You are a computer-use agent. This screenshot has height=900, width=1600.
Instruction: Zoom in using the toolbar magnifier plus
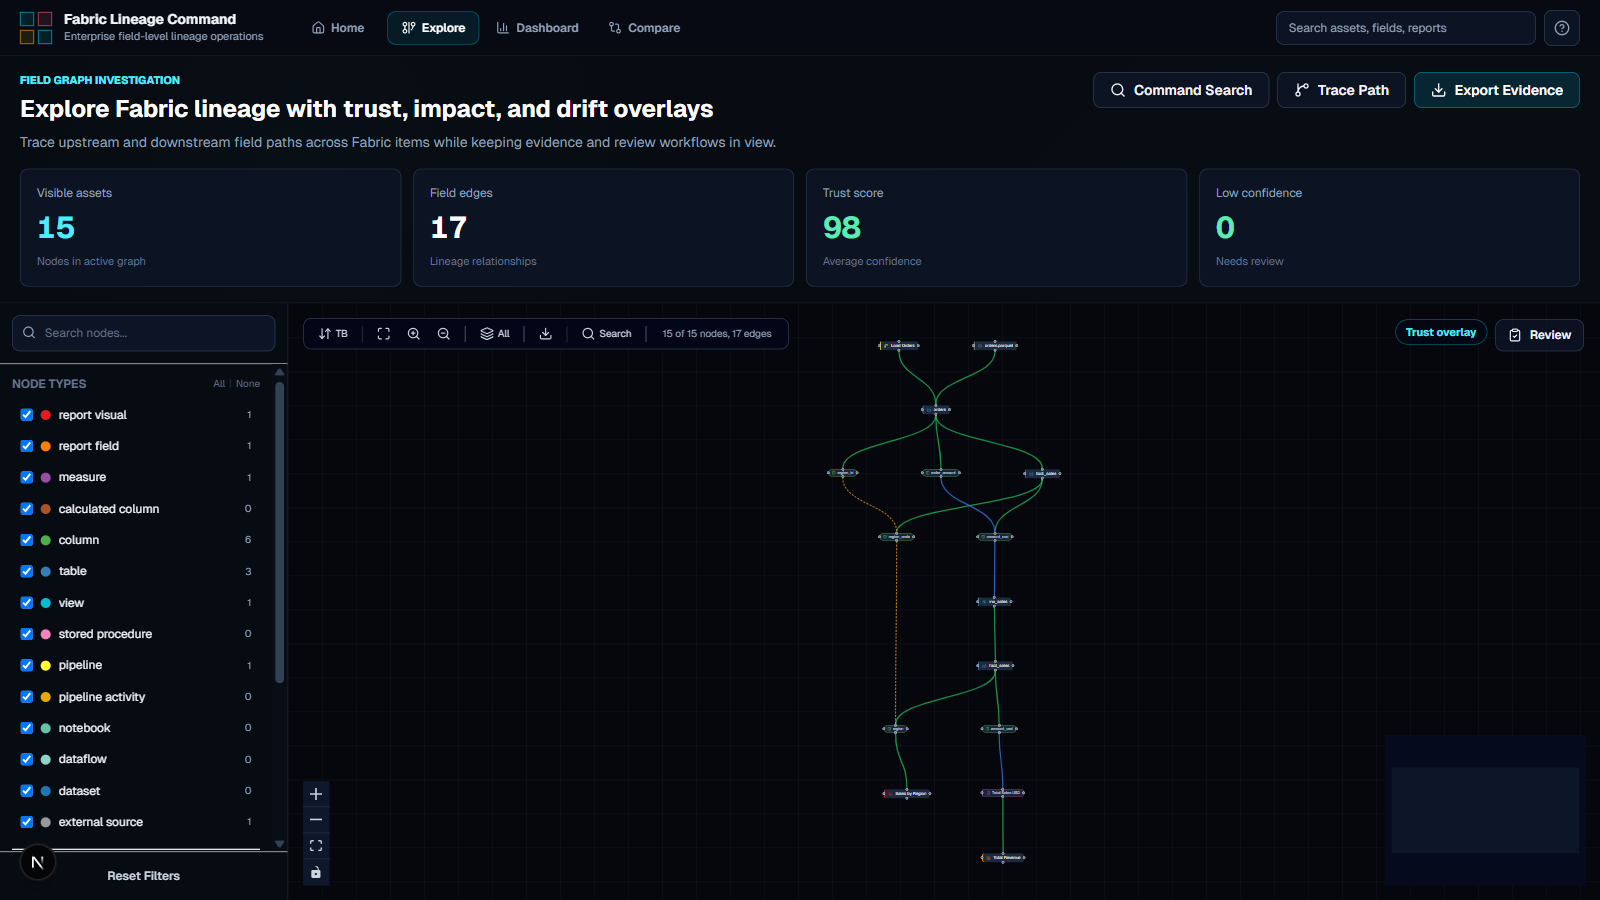[x=413, y=334]
